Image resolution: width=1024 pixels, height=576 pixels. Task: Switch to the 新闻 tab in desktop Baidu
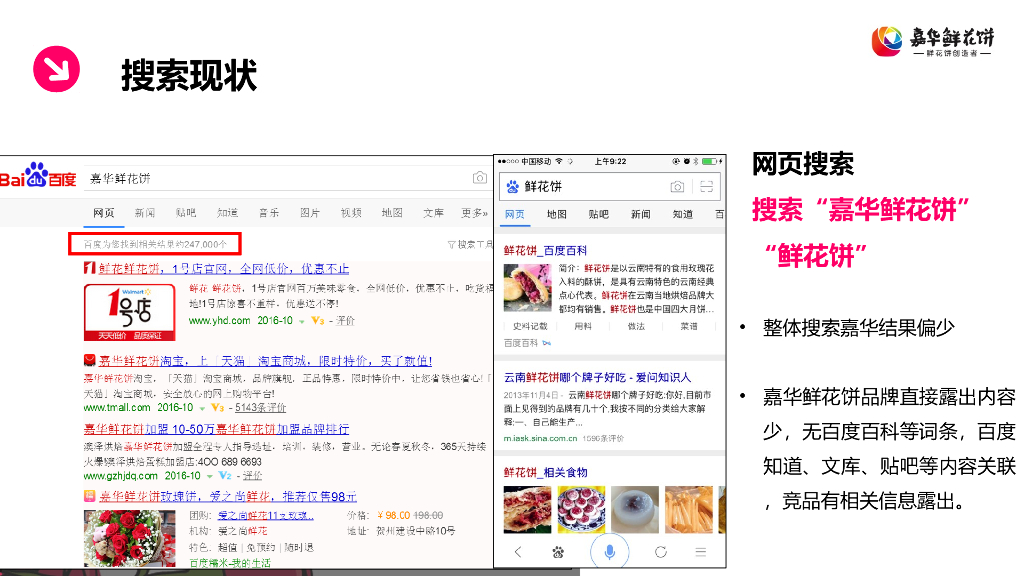coord(144,213)
